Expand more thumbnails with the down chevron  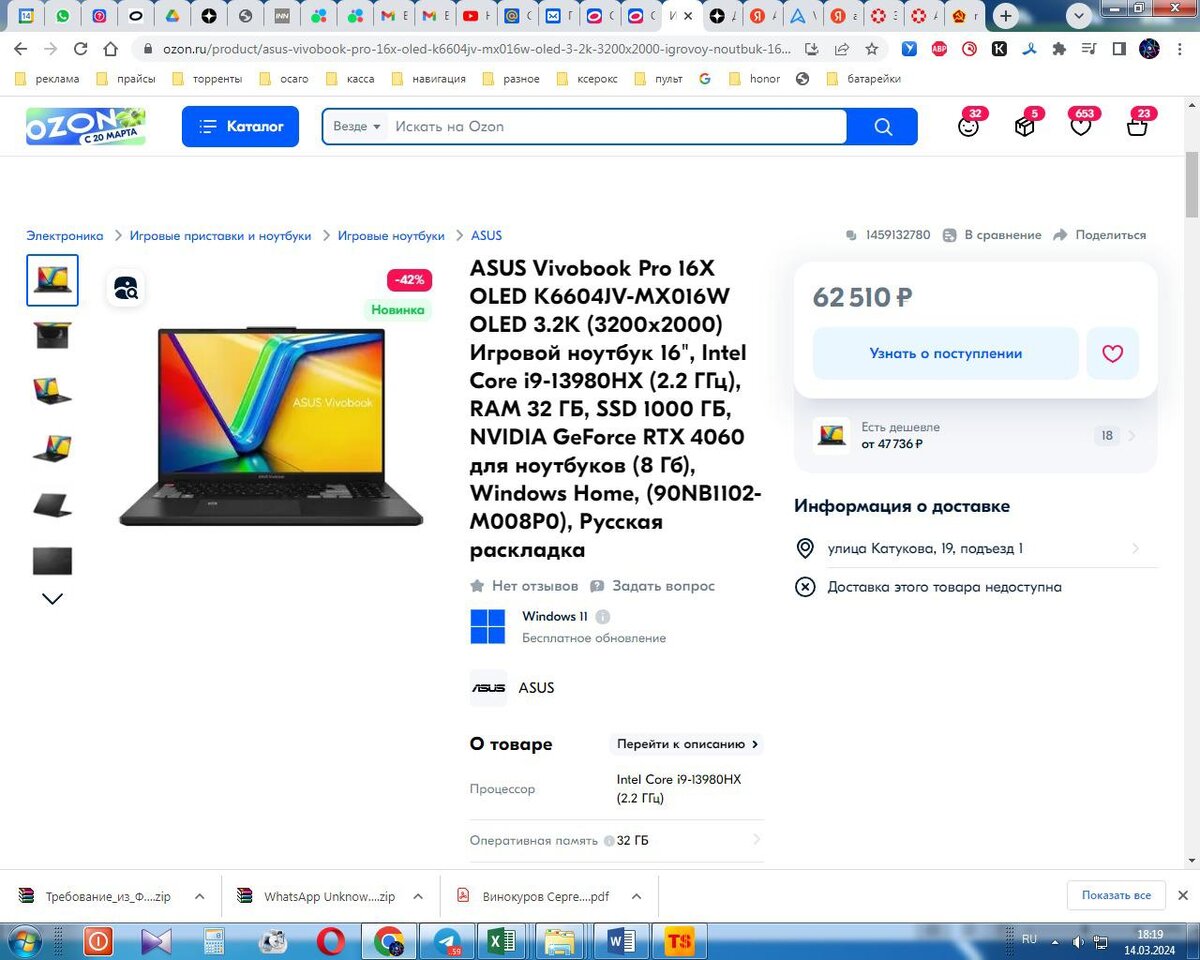[52, 599]
